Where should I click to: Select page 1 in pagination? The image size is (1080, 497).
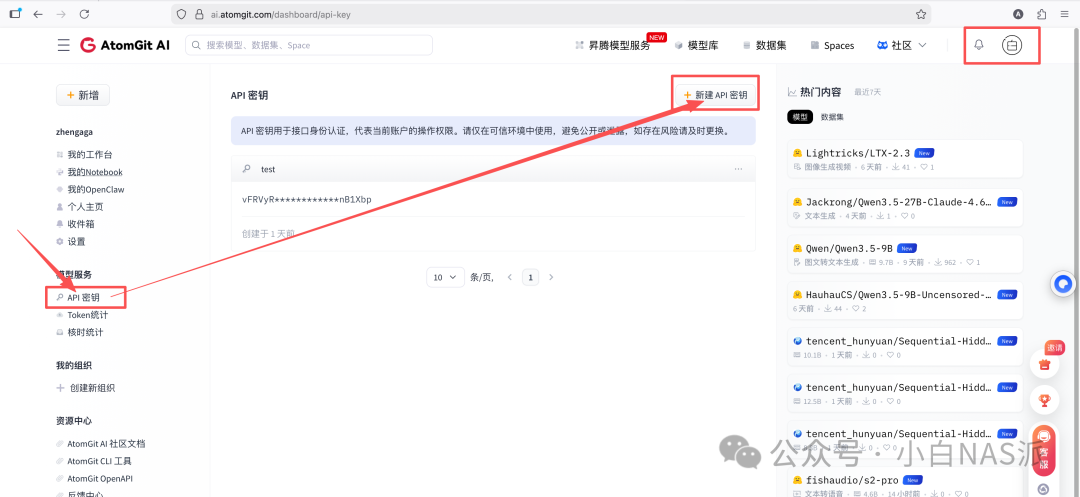pyautogui.click(x=530, y=277)
